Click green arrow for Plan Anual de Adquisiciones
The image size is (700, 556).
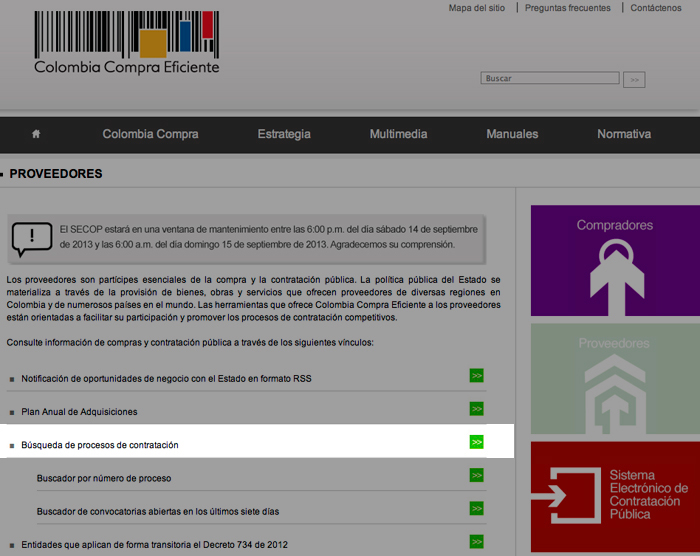click(477, 409)
